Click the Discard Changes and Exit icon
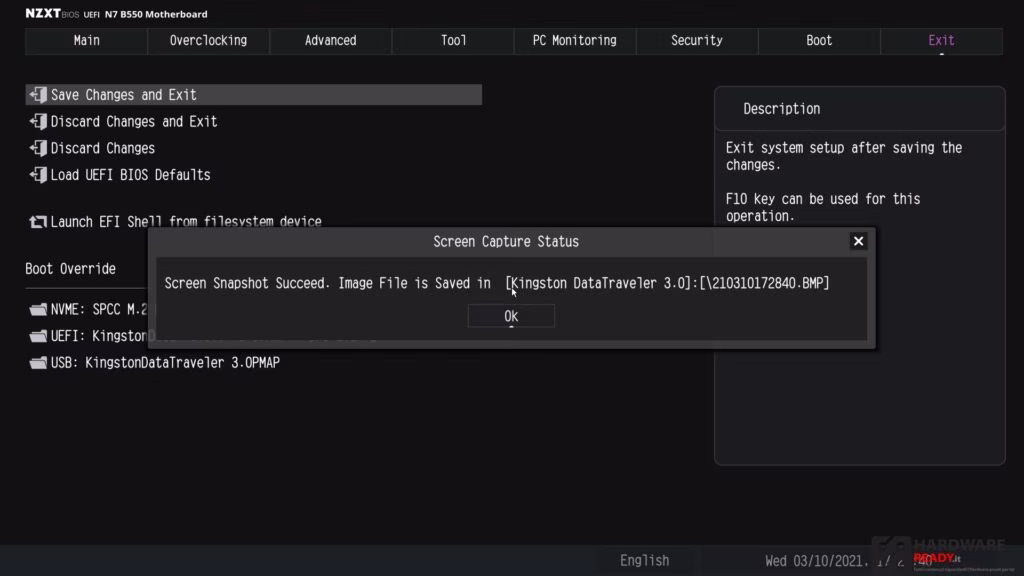Screen dimensions: 1024x576 (38, 121)
